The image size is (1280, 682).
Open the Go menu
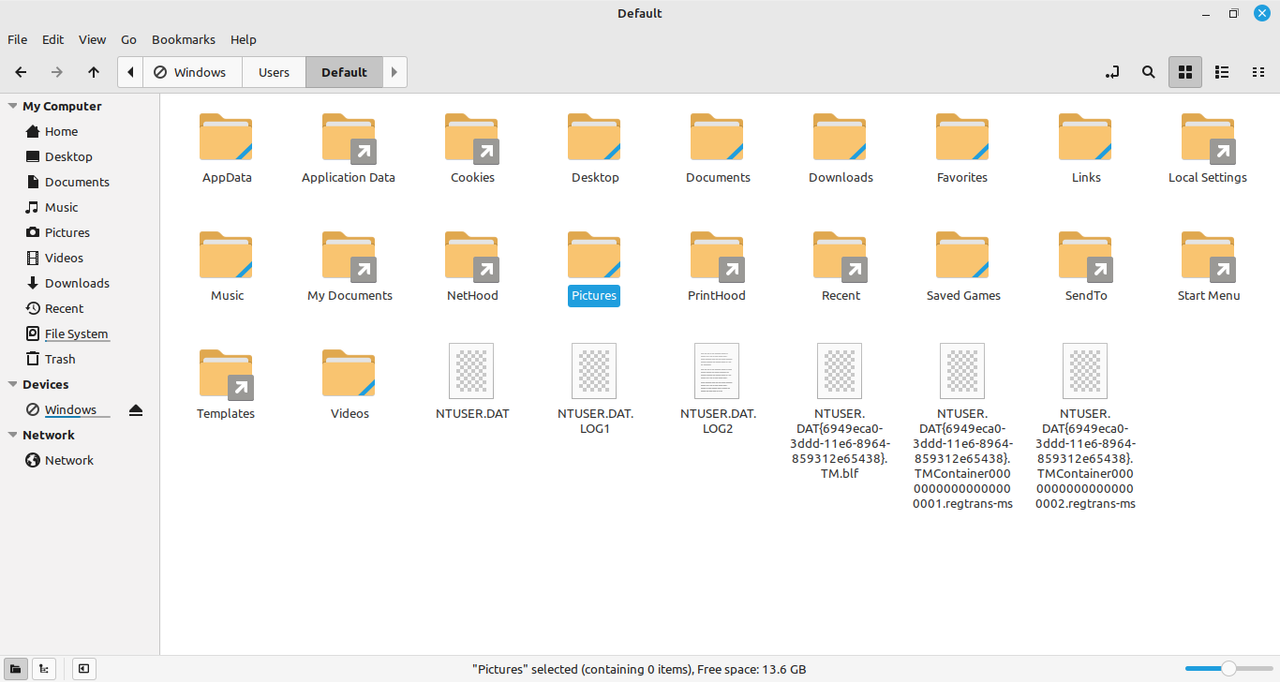[x=129, y=40]
